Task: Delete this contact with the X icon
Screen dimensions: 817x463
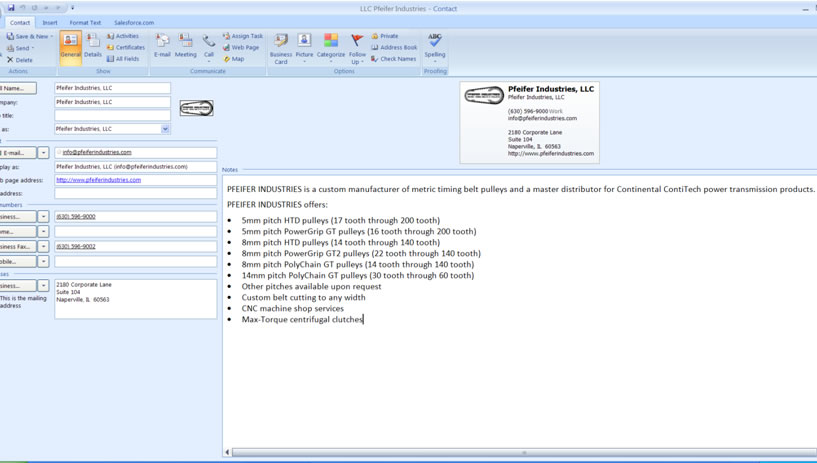Action: click(10, 60)
